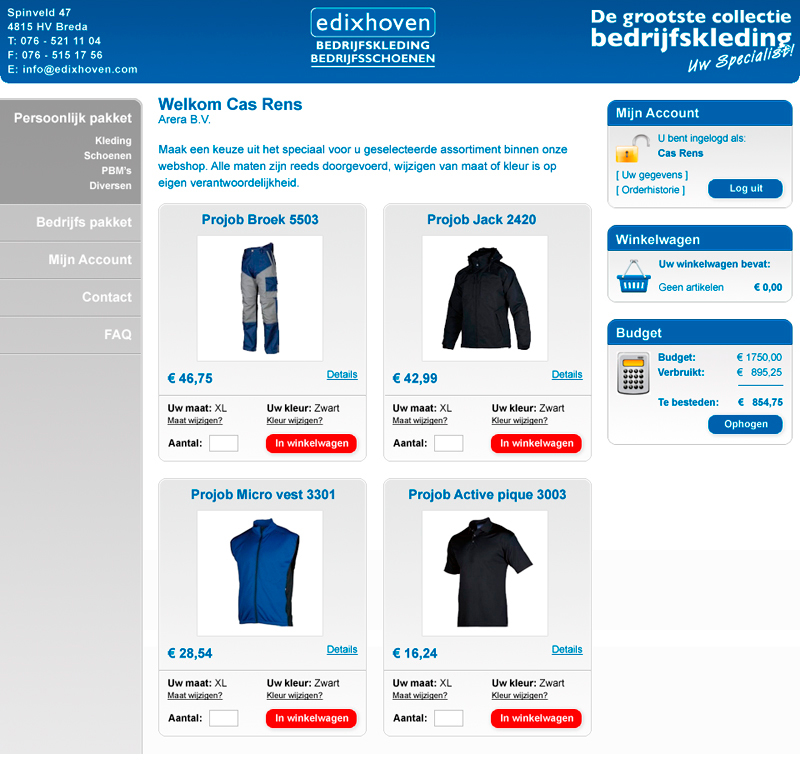Open Projob Broek 5503 trousers image

click(260, 298)
